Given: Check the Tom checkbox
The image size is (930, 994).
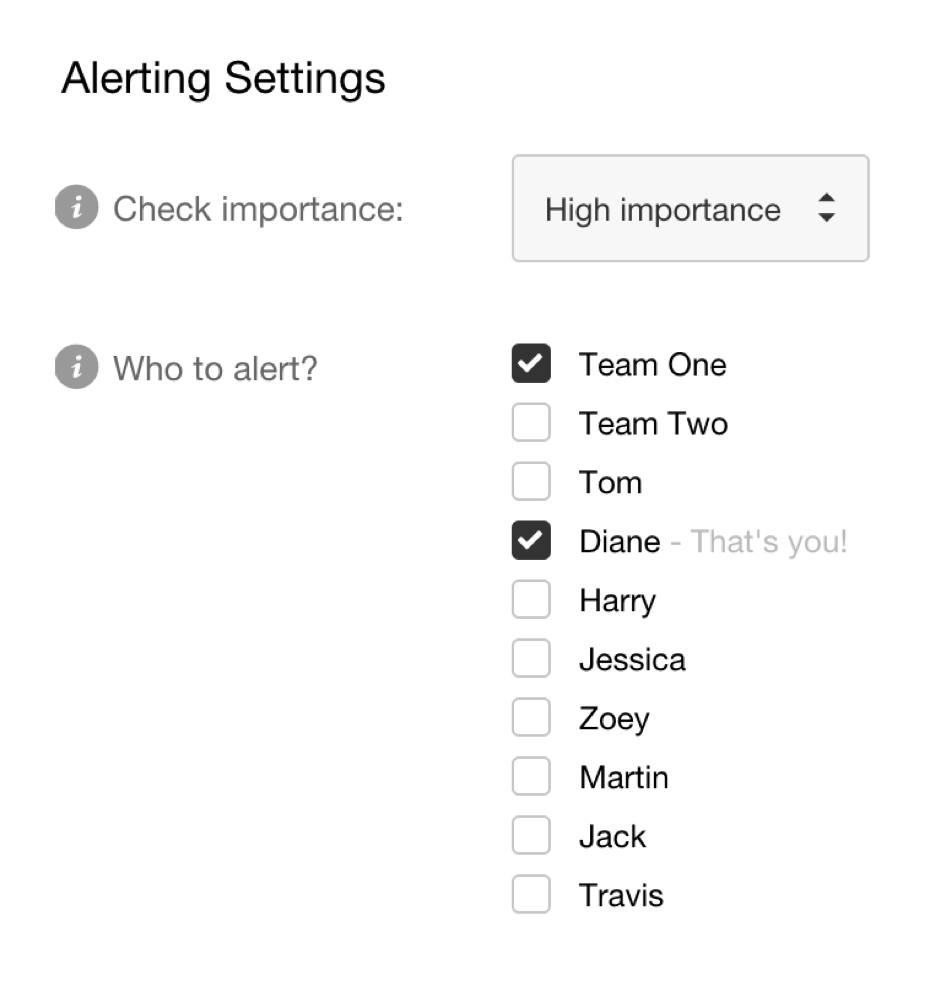Looking at the screenshot, I should [x=531, y=483].
